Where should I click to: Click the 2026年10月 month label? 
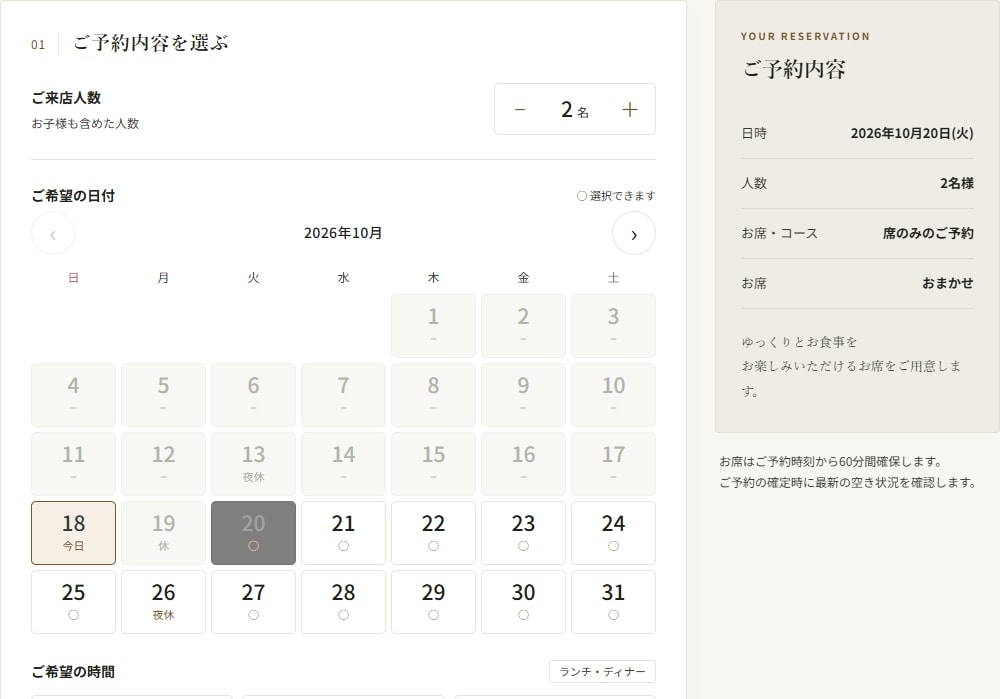tap(343, 233)
